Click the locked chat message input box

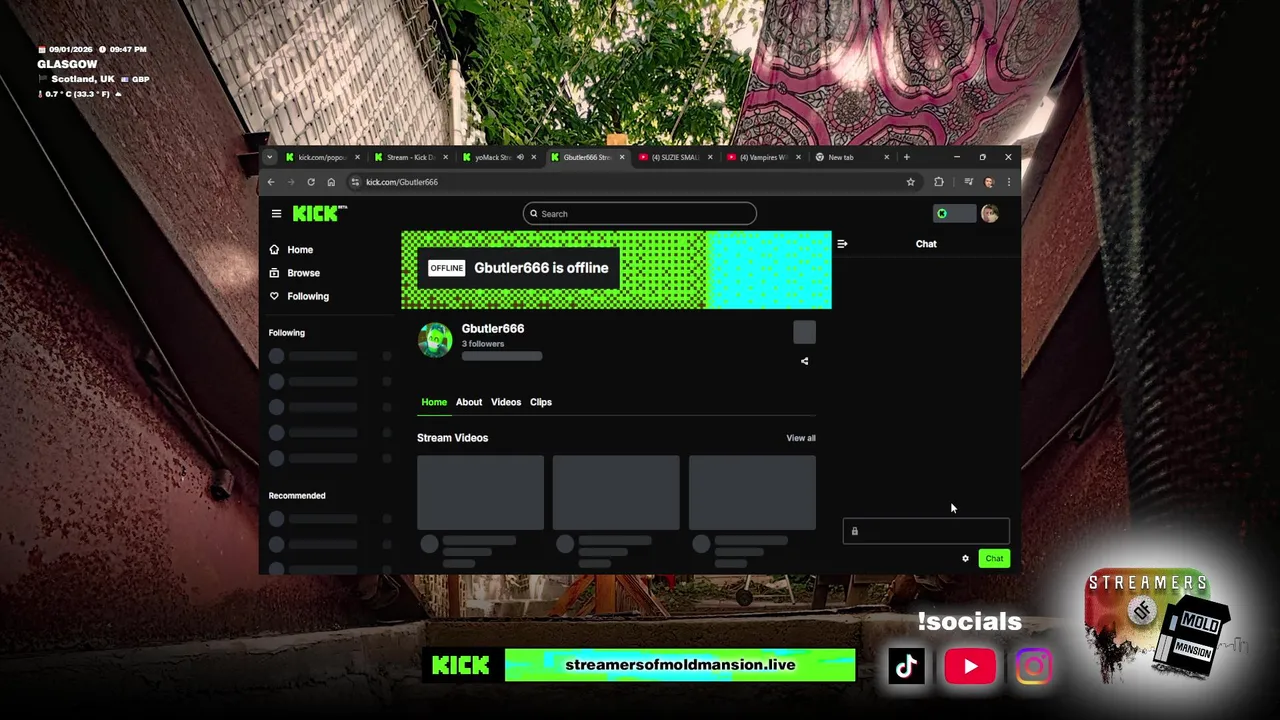pos(926,531)
